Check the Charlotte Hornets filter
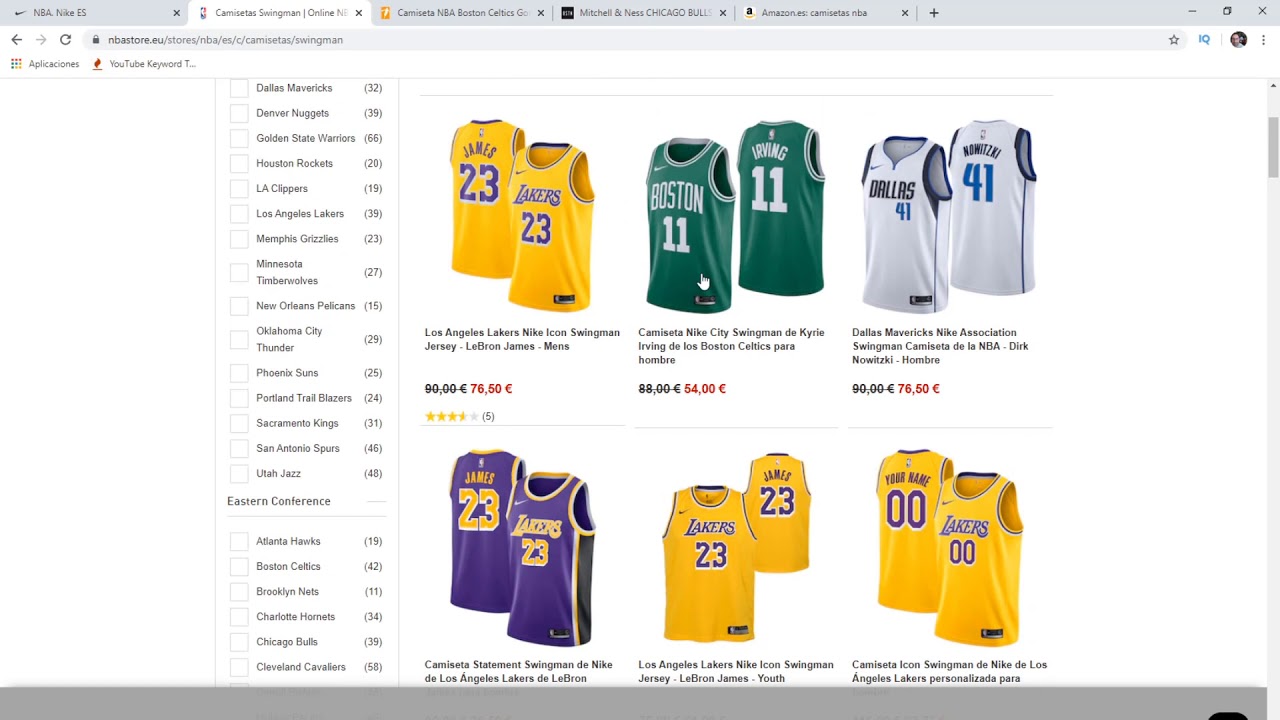 [239, 617]
